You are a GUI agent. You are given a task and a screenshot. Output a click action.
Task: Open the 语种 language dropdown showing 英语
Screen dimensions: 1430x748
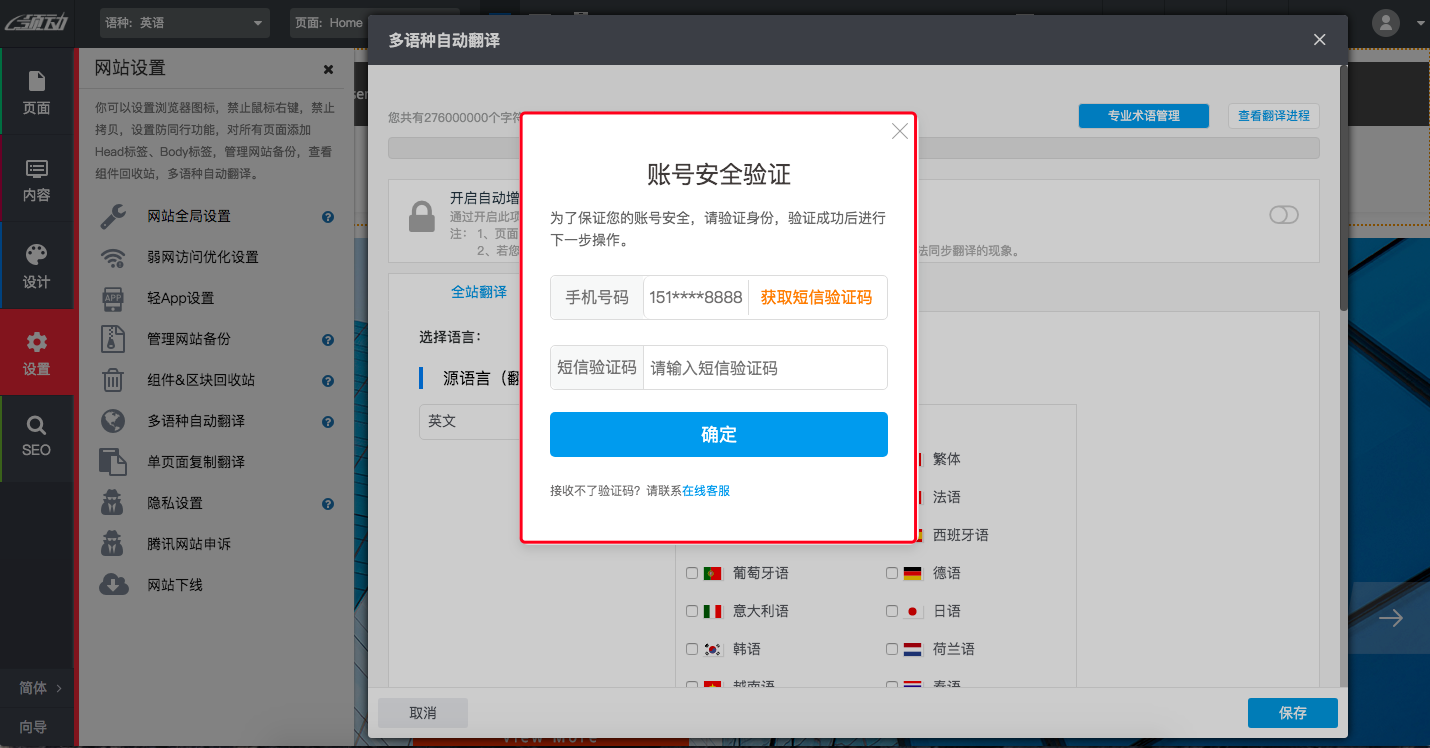183,22
